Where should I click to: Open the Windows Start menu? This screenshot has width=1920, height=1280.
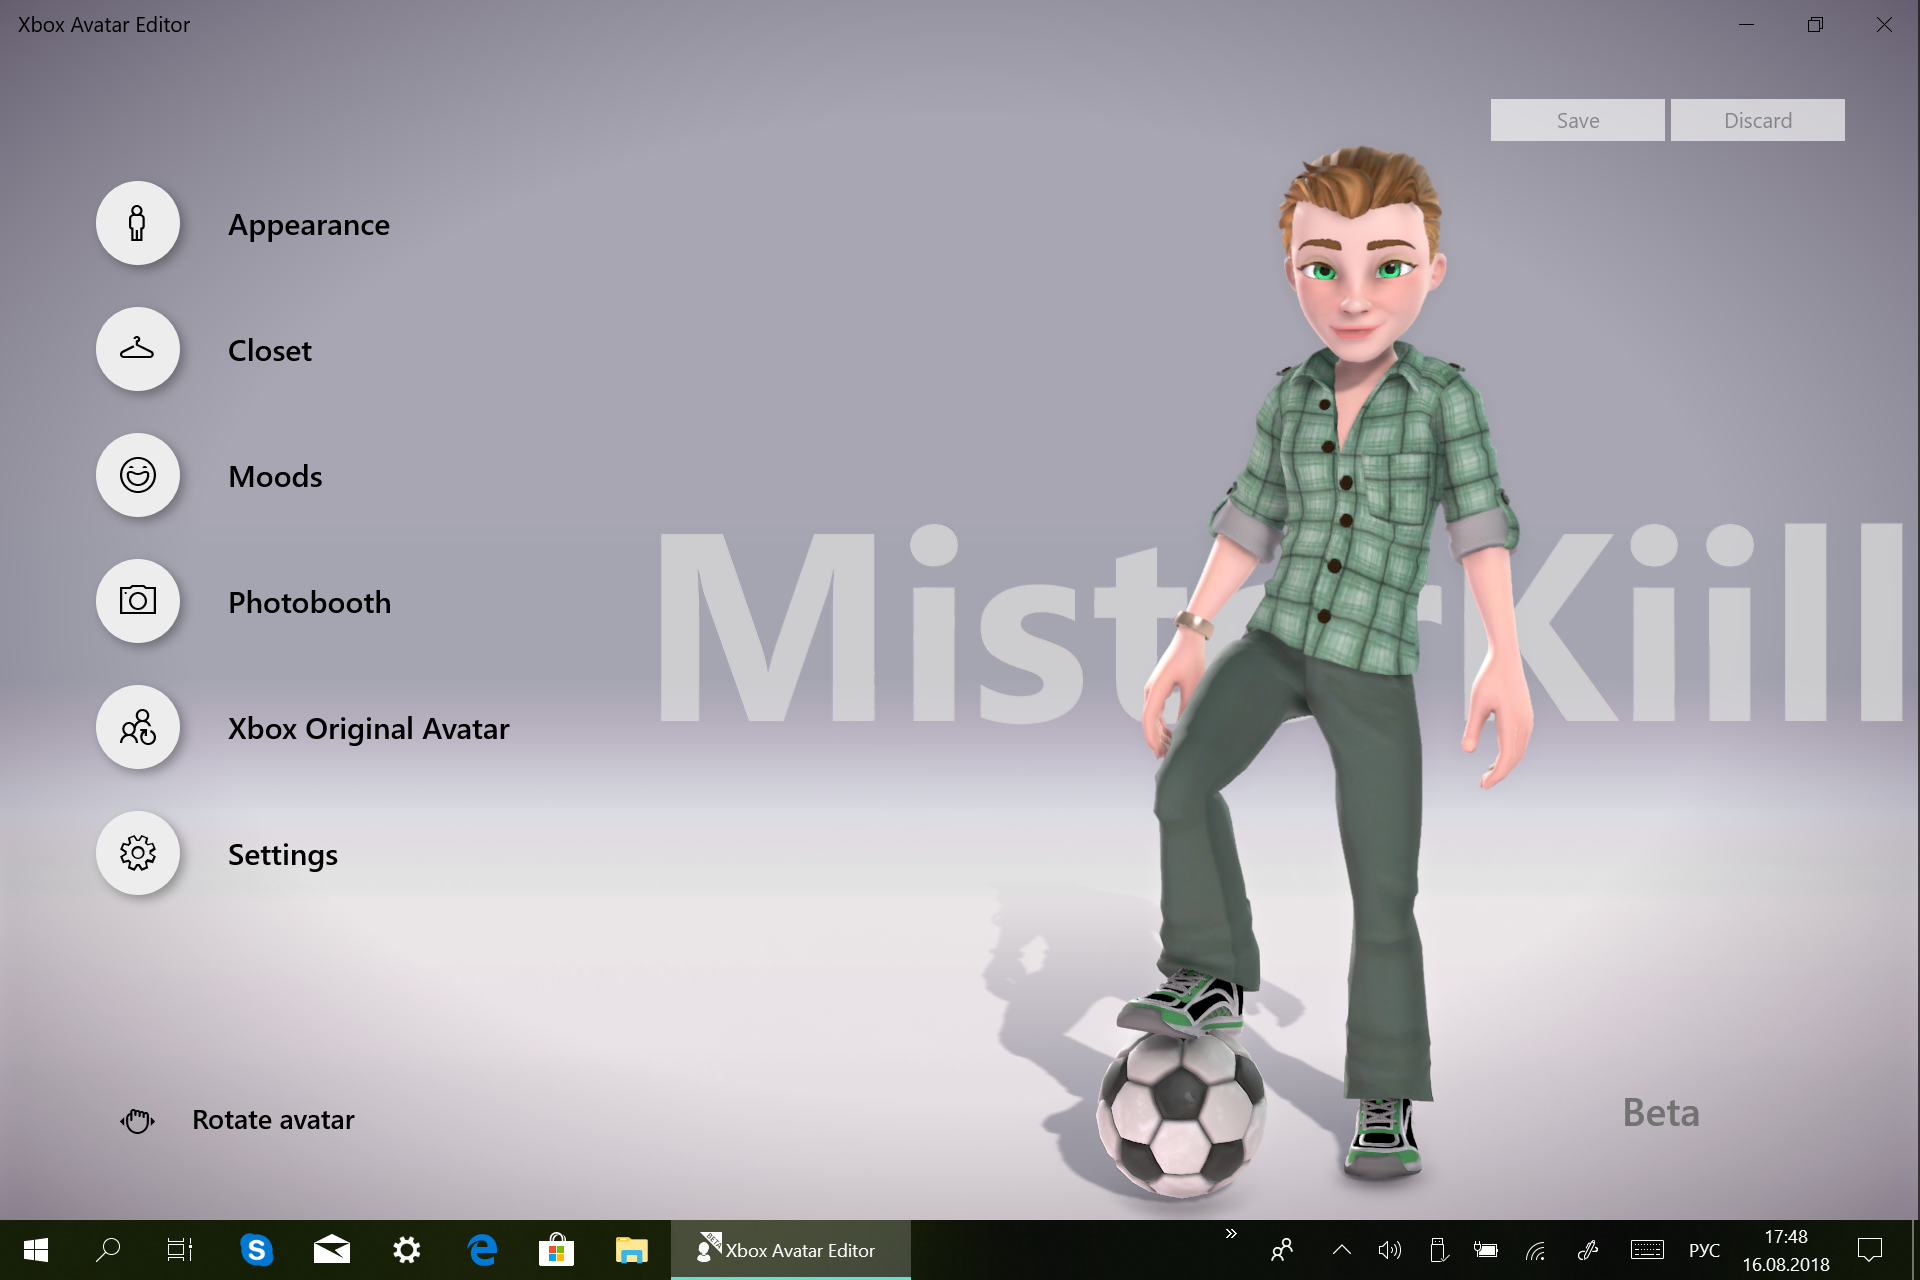click(x=36, y=1250)
